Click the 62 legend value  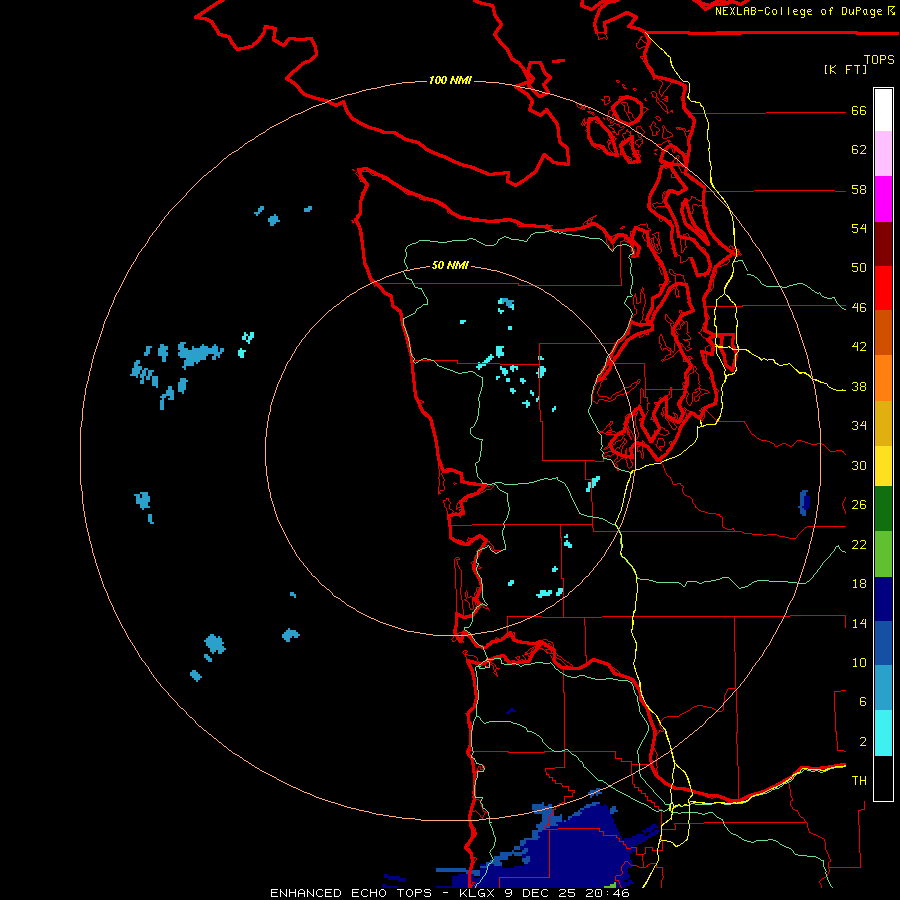(859, 150)
